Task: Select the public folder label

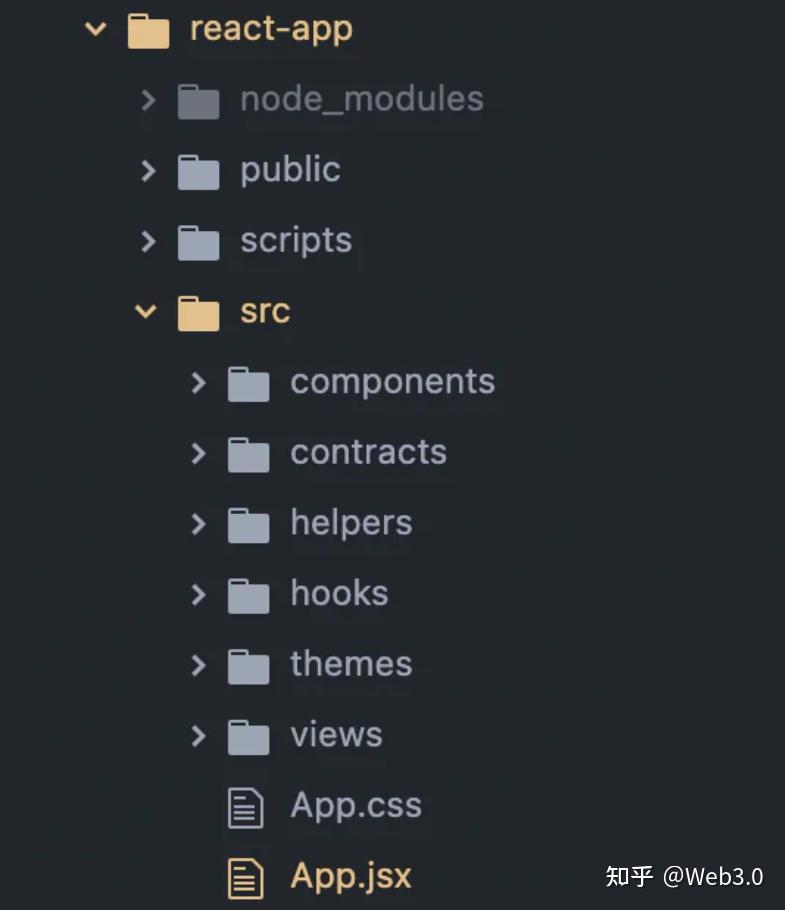Action: (x=290, y=170)
